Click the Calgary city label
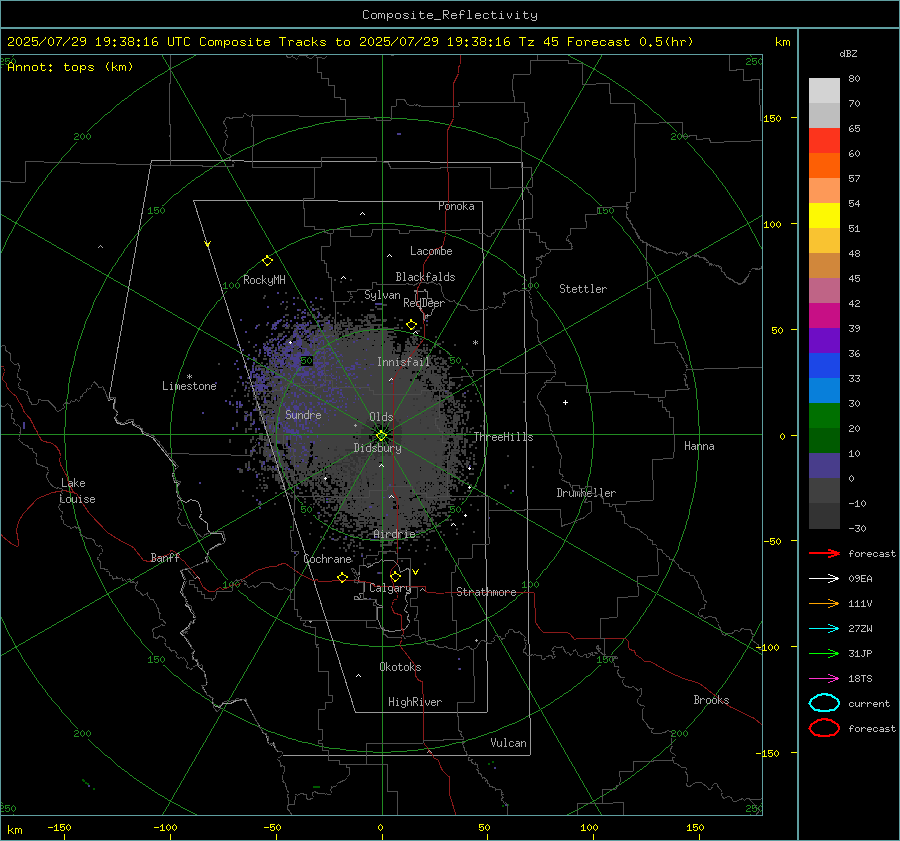The height and width of the screenshot is (841, 900). tap(390, 588)
